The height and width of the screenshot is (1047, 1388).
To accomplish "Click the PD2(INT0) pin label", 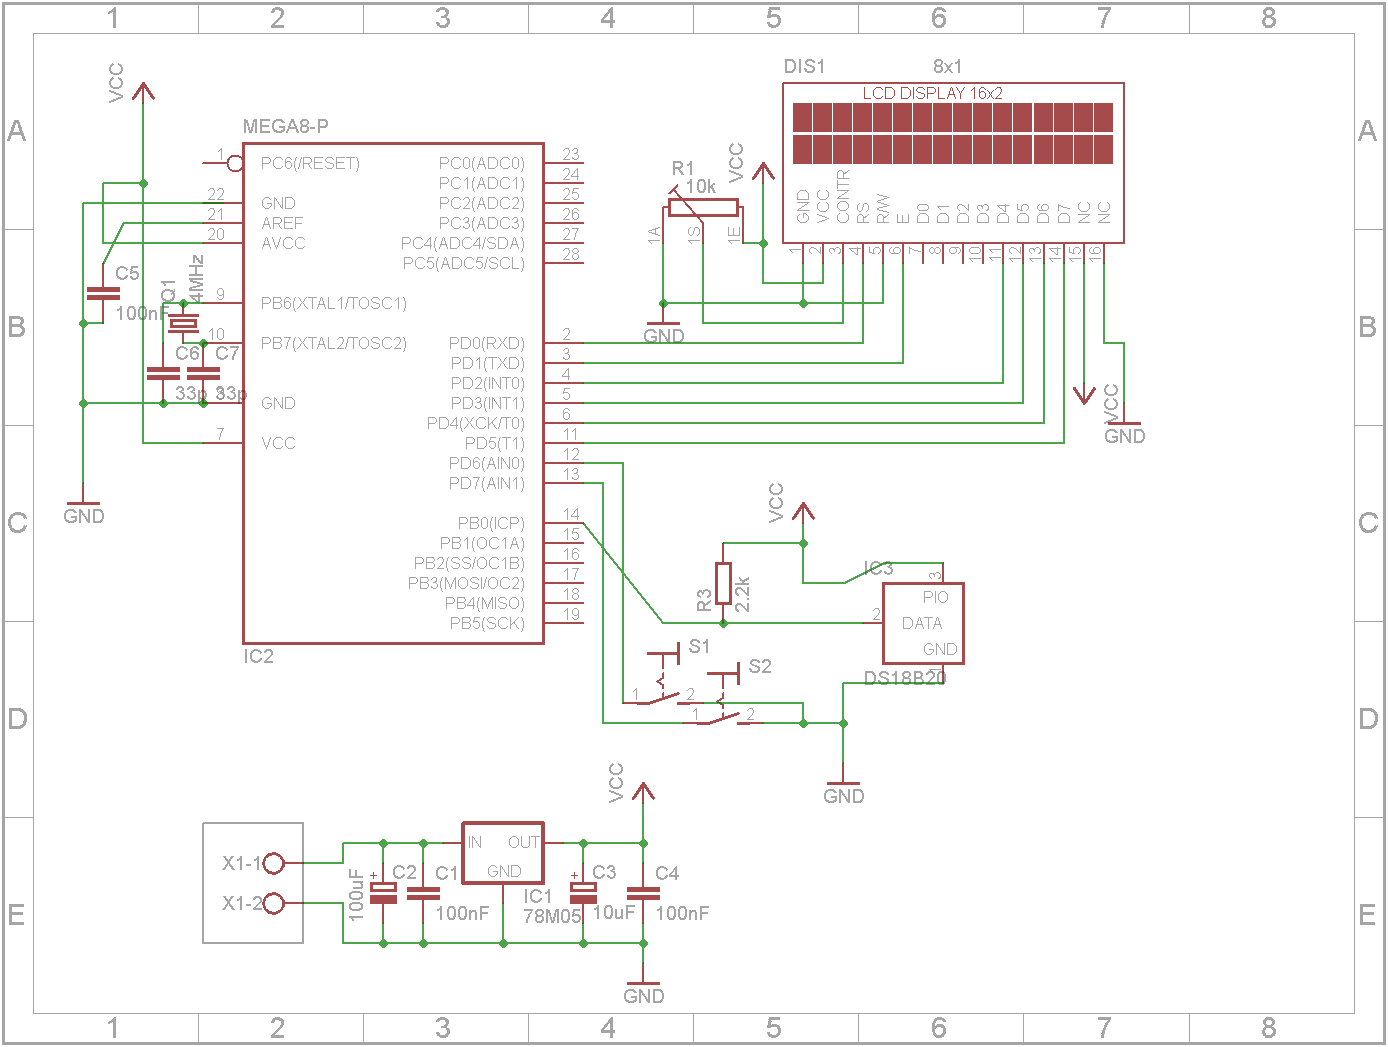I will 488,383.
